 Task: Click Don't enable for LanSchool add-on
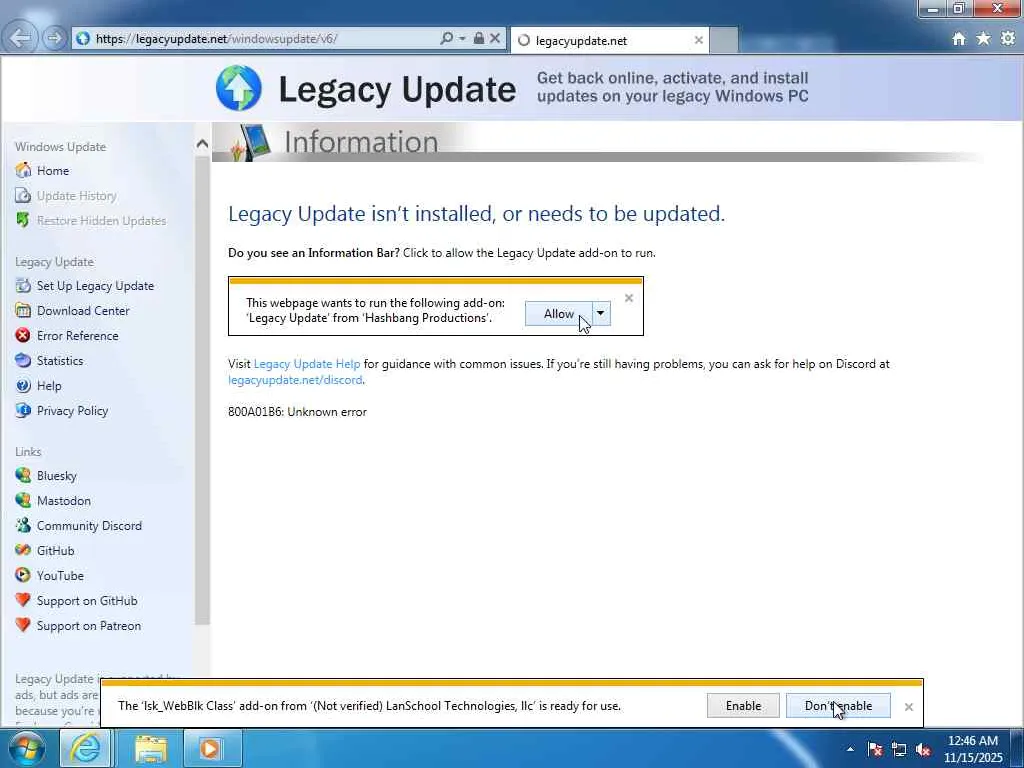[x=838, y=705]
